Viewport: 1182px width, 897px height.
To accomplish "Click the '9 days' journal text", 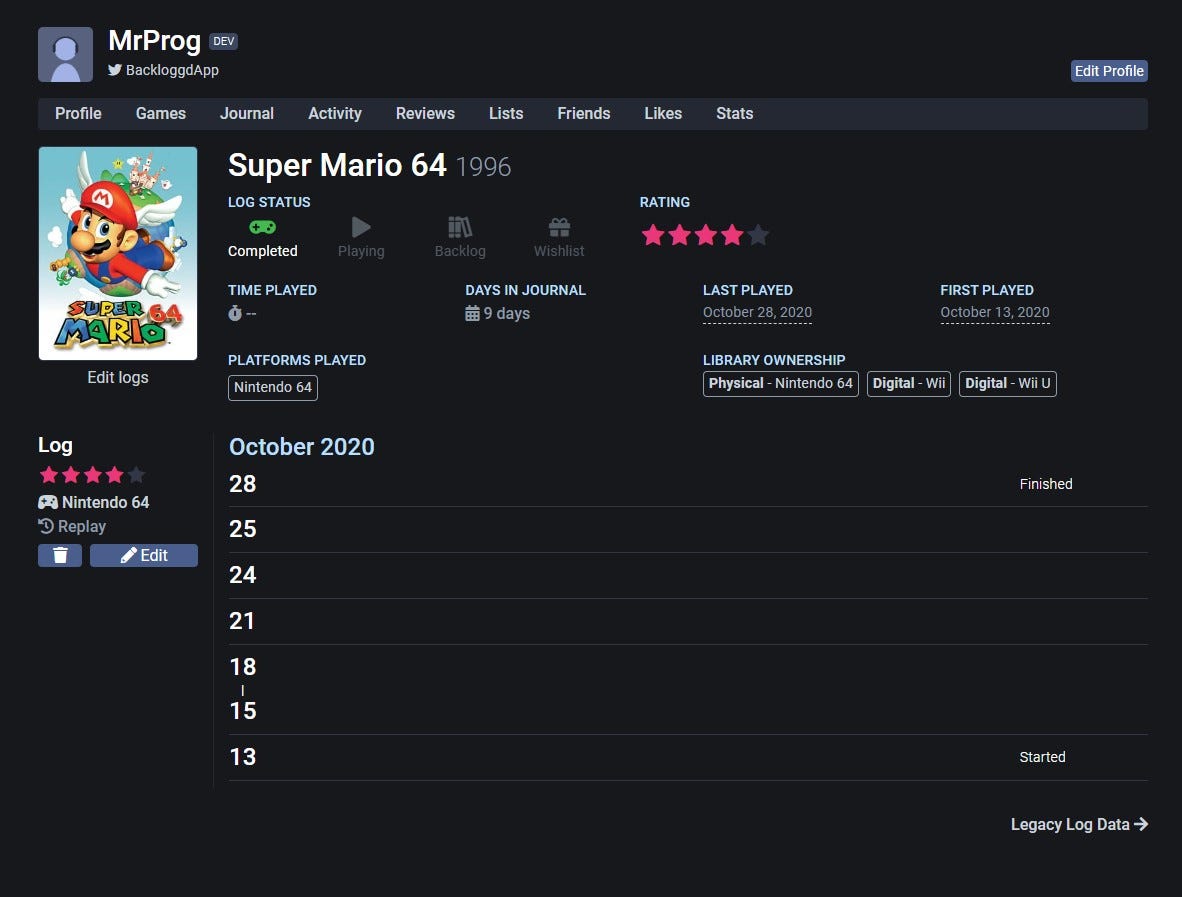I will pyautogui.click(x=507, y=313).
